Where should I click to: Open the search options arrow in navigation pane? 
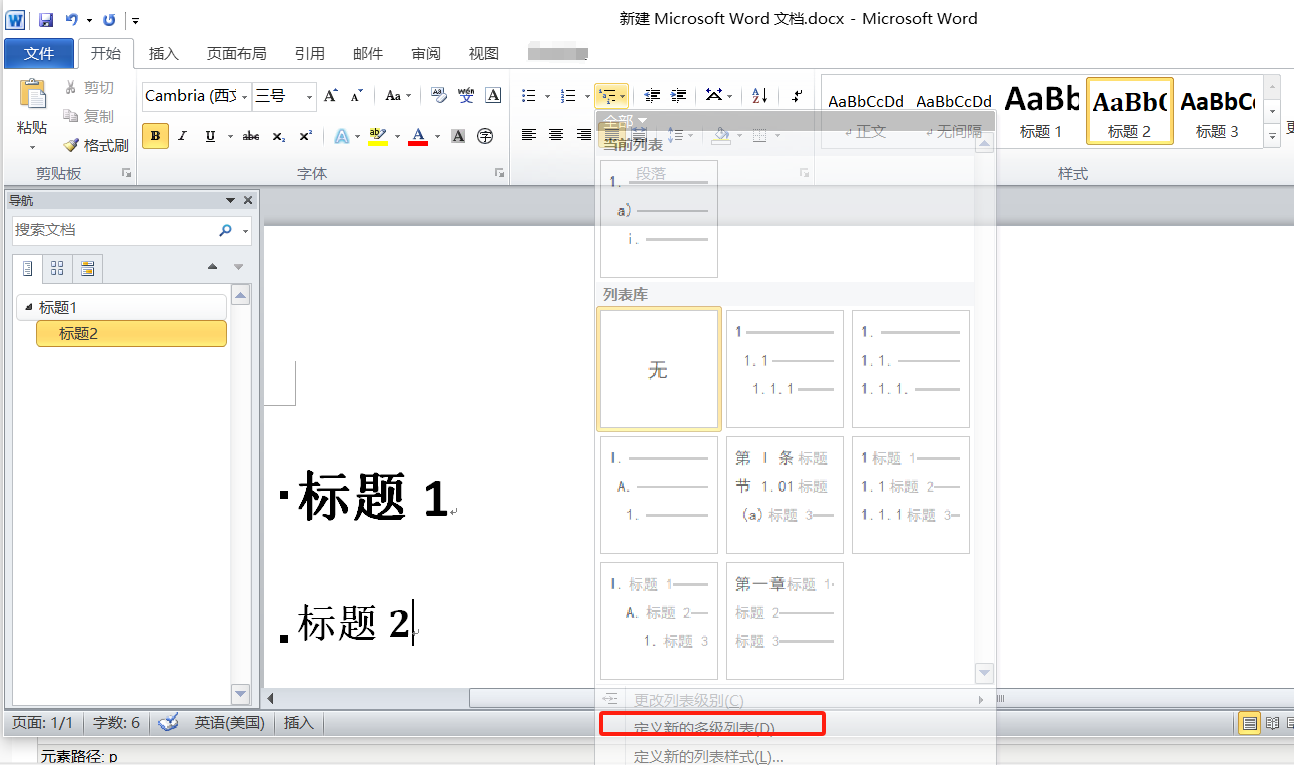coord(246,231)
